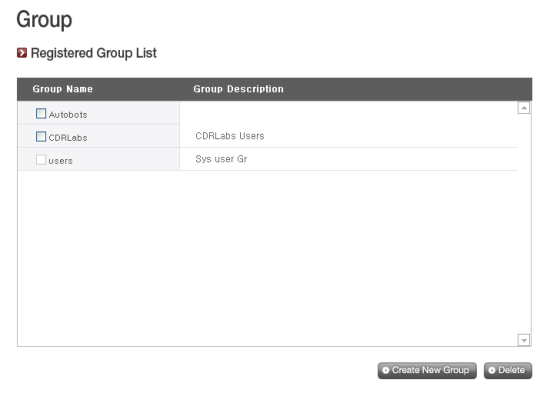This screenshot has width=550, height=393.
Task: Click the scroll down arrow in group list
Action: coord(524,340)
